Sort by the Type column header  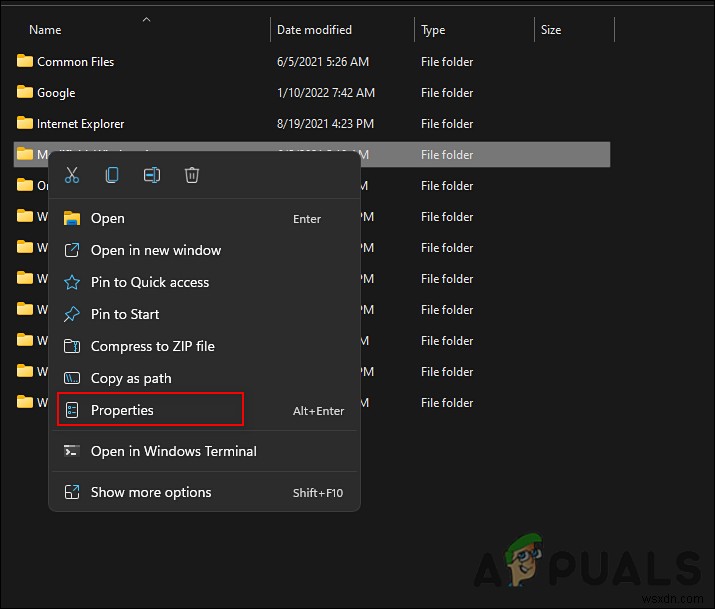(433, 30)
